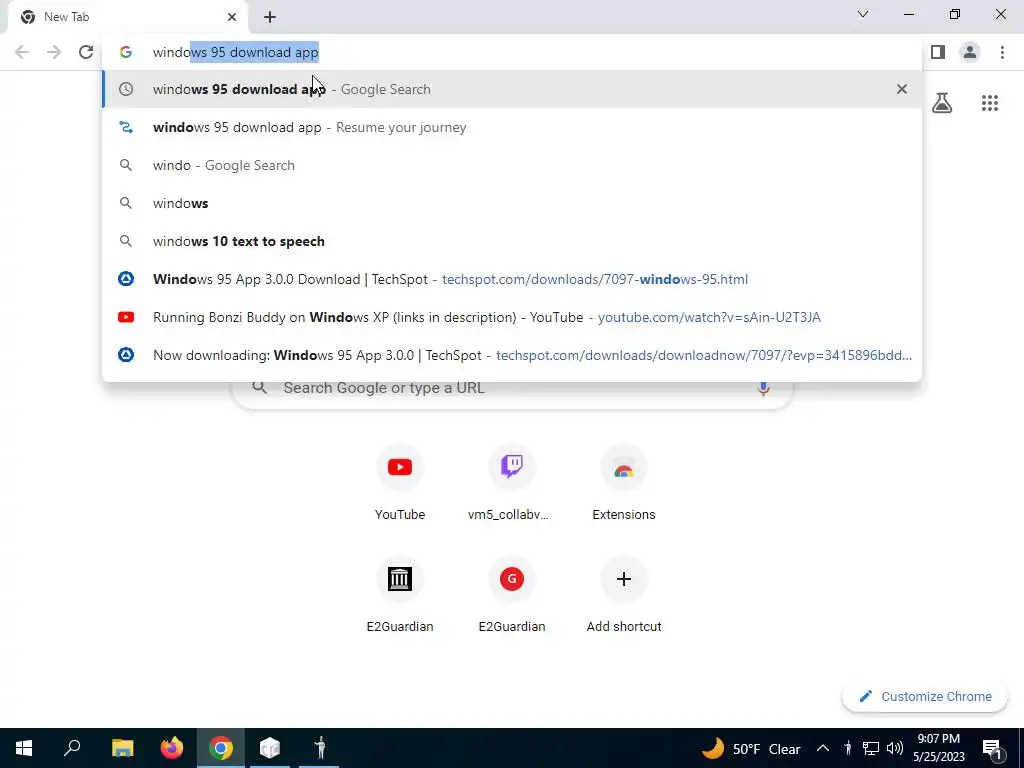Select 'windows 95 download app - Google Search' suggestion
The width and height of the screenshot is (1024, 768).
point(512,89)
